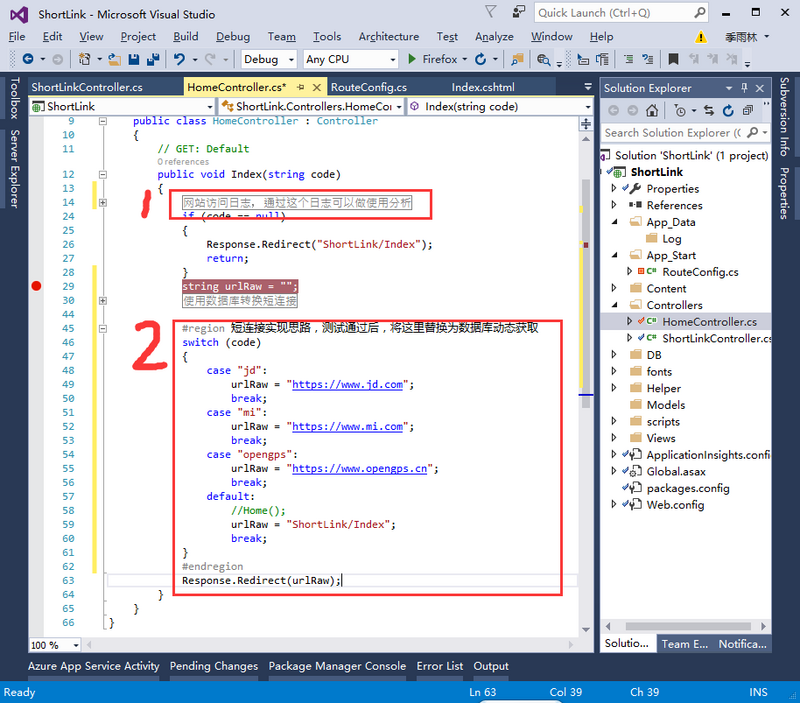
Task: Open the Analyze menu
Action: tap(494, 37)
